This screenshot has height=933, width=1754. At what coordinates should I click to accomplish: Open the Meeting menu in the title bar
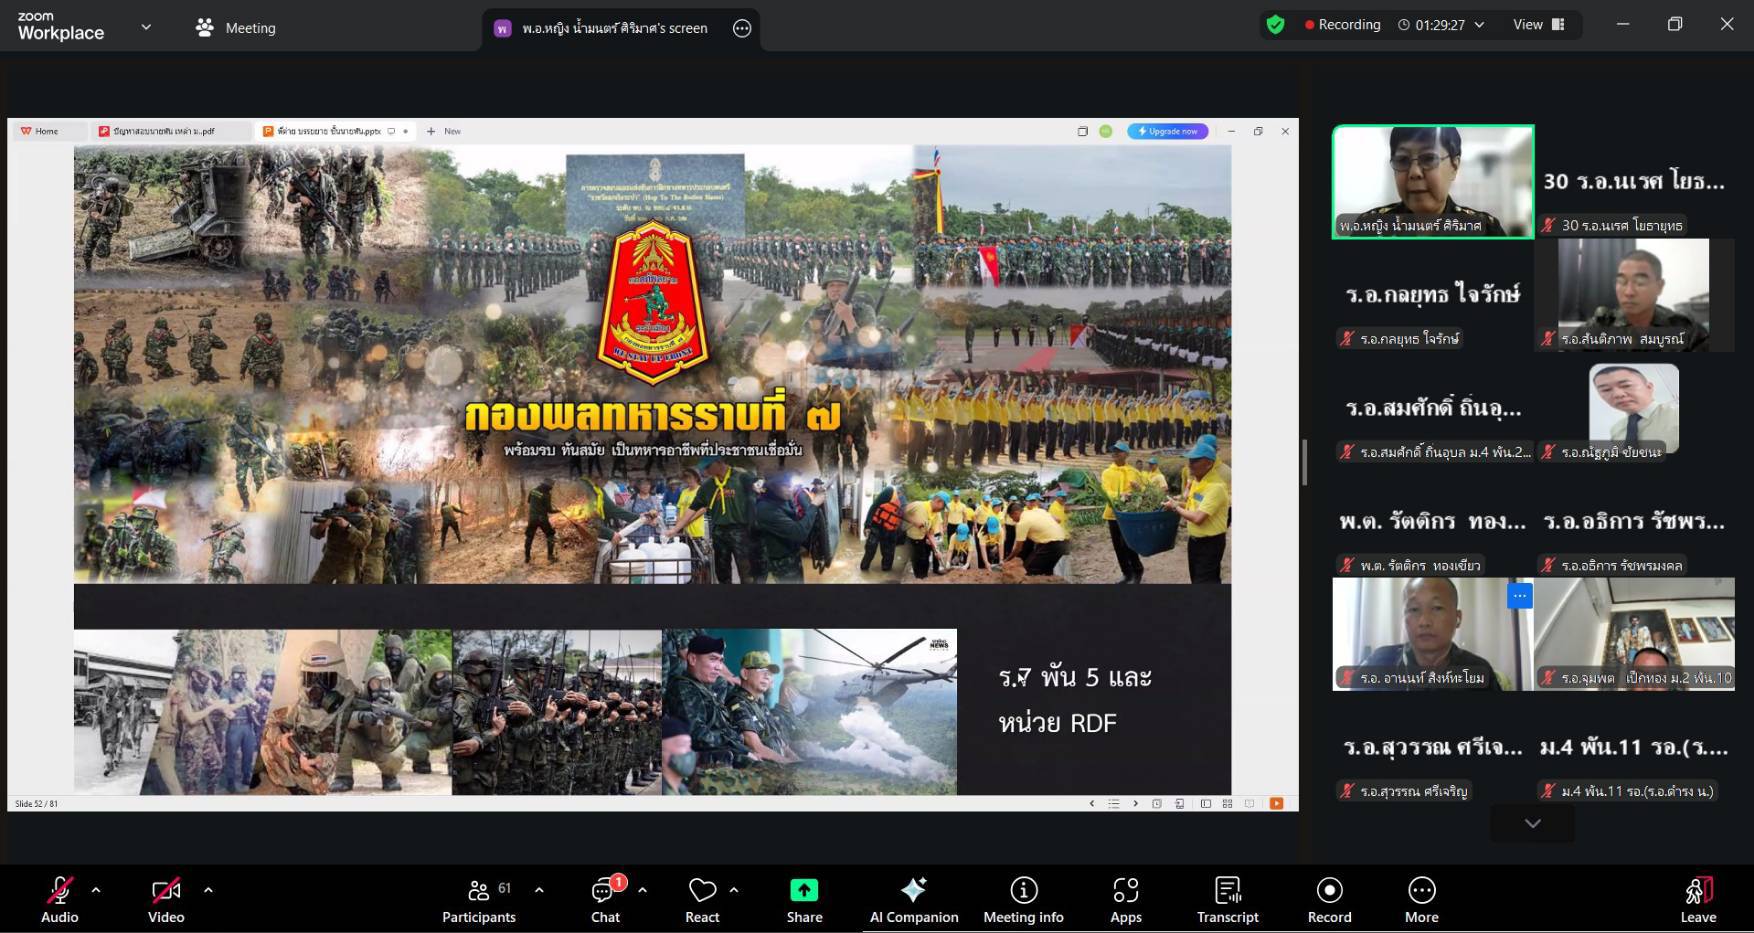pos(236,28)
